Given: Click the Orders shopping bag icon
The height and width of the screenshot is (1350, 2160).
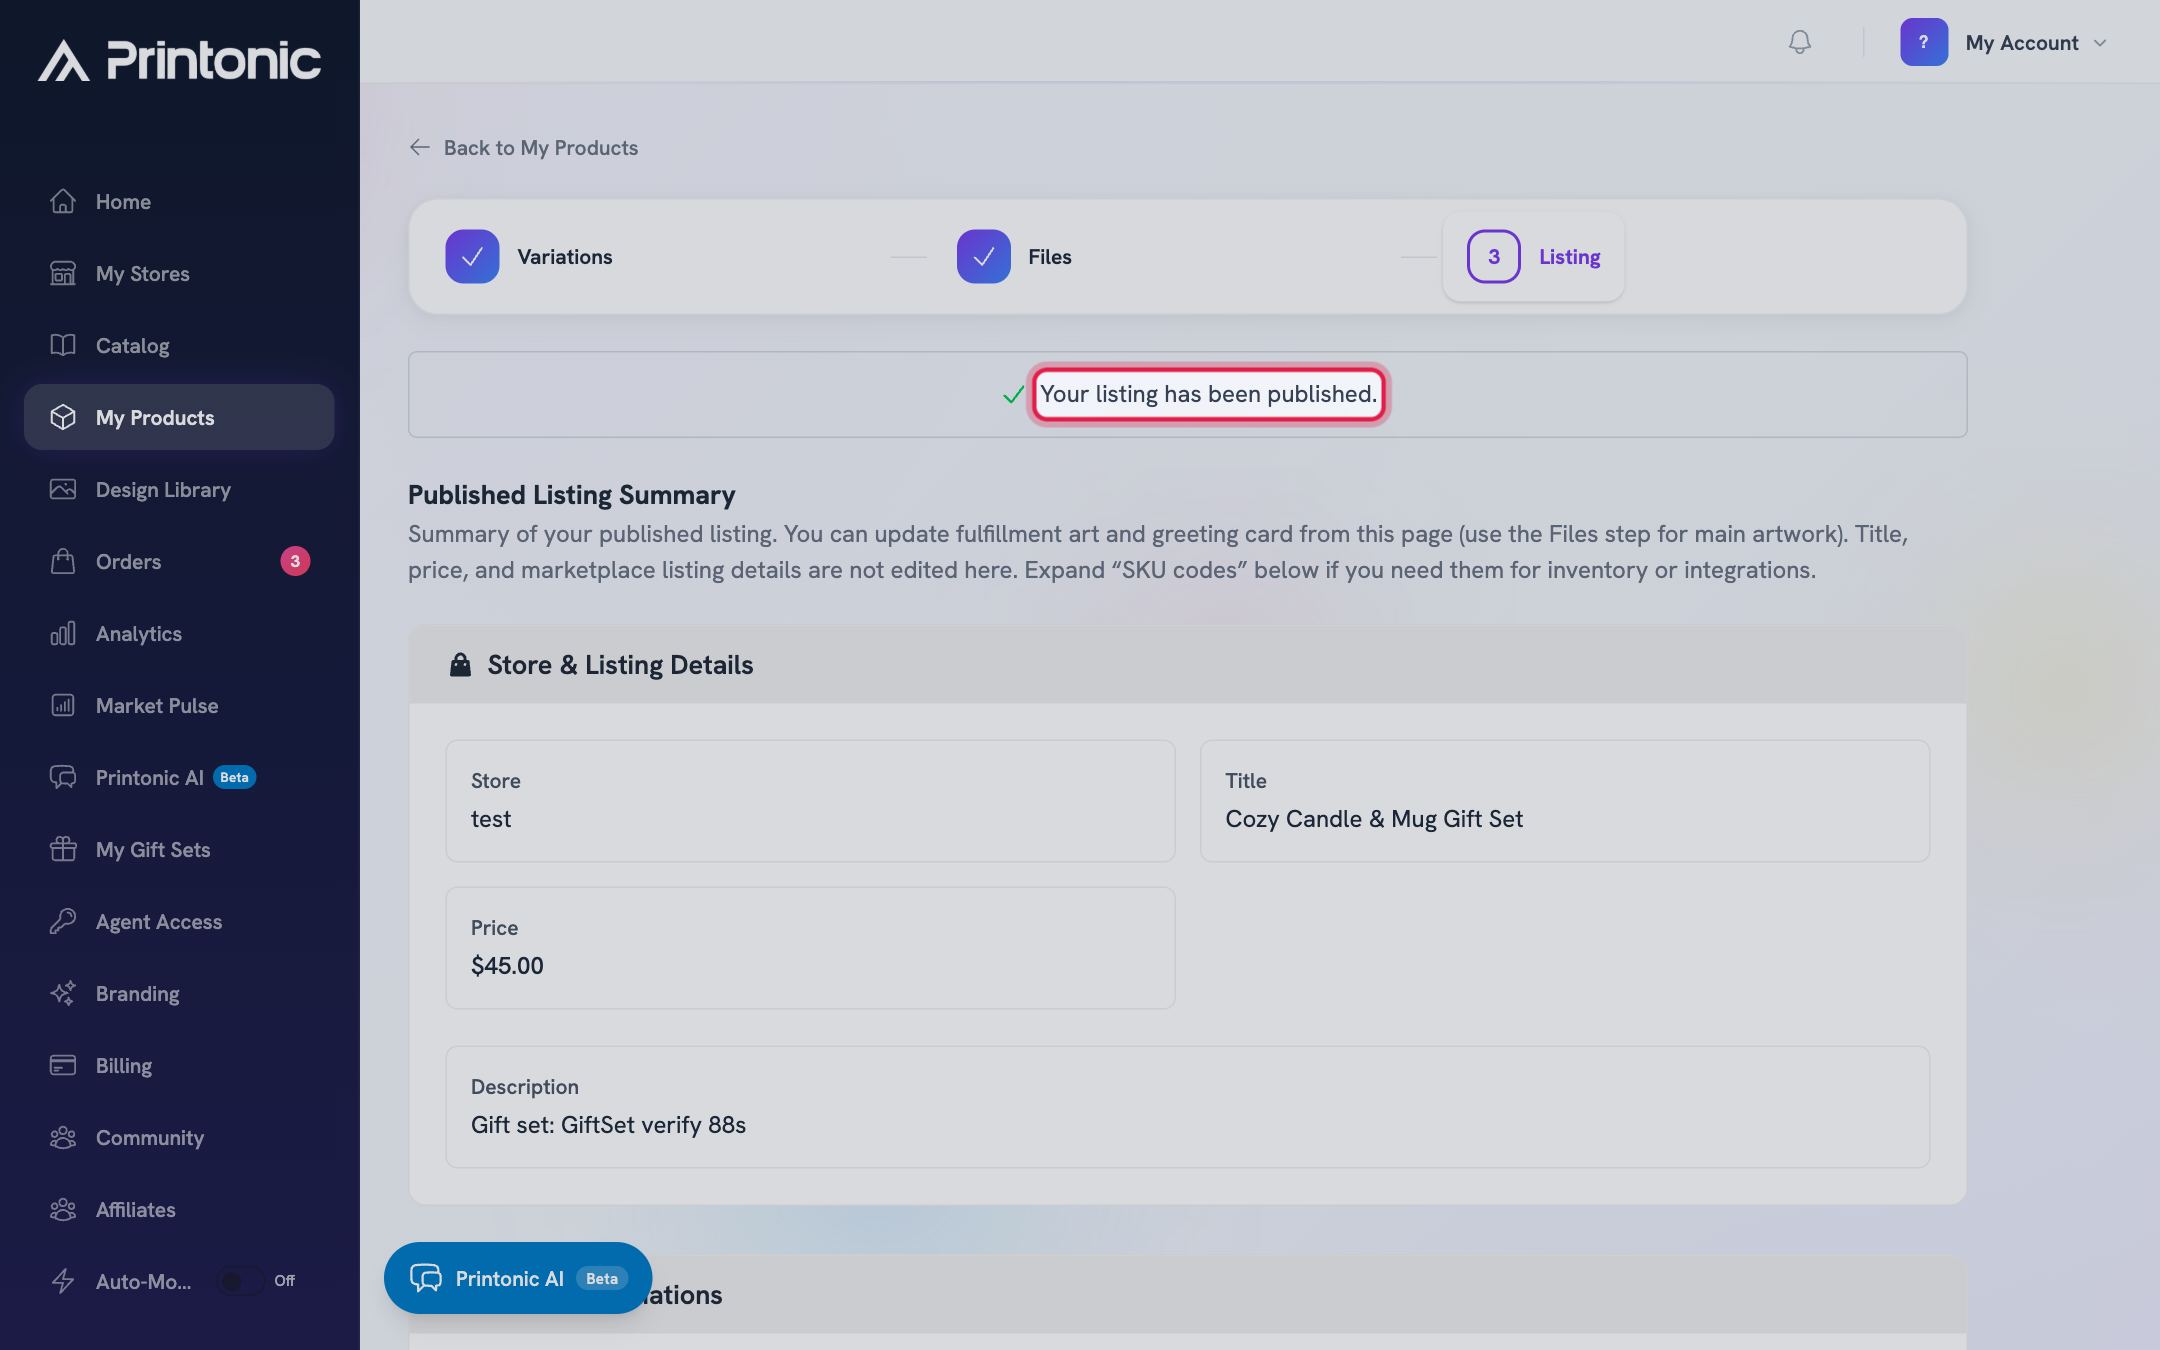Looking at the screenshot, I should point(63,561).
